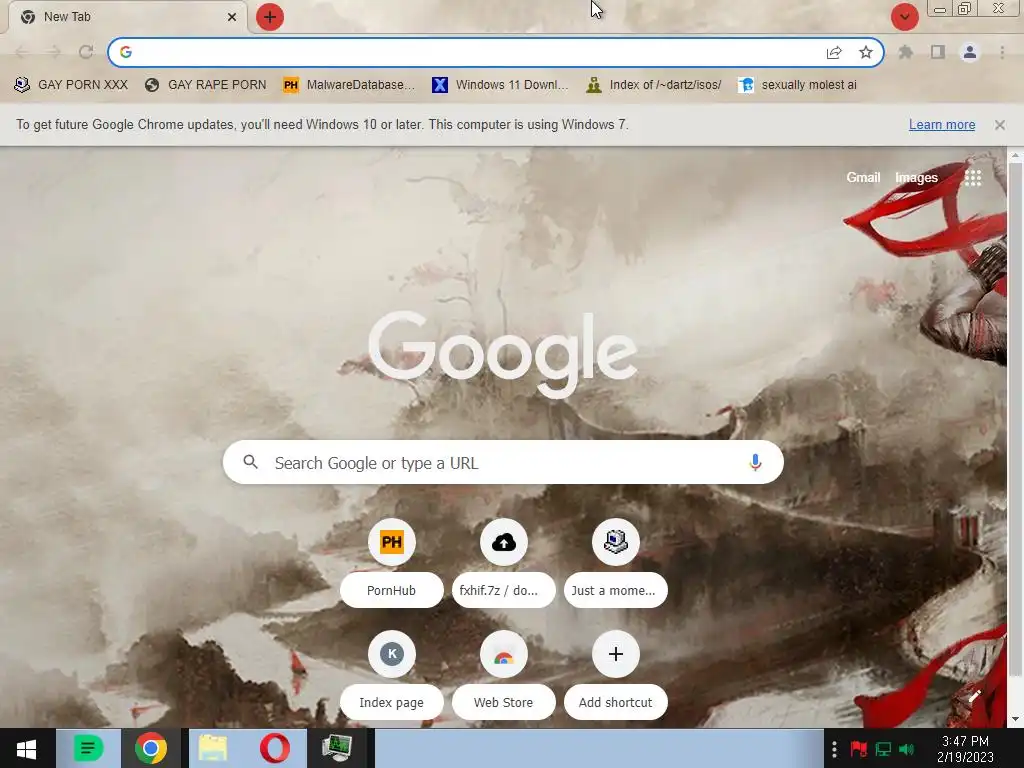Bookmark this tab with the star icon
The image size is (1024, 768).
[x=866, y=52]
